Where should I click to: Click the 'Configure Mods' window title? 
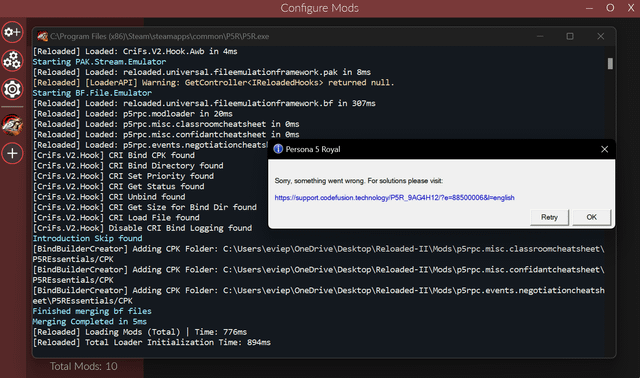(320, 8)
